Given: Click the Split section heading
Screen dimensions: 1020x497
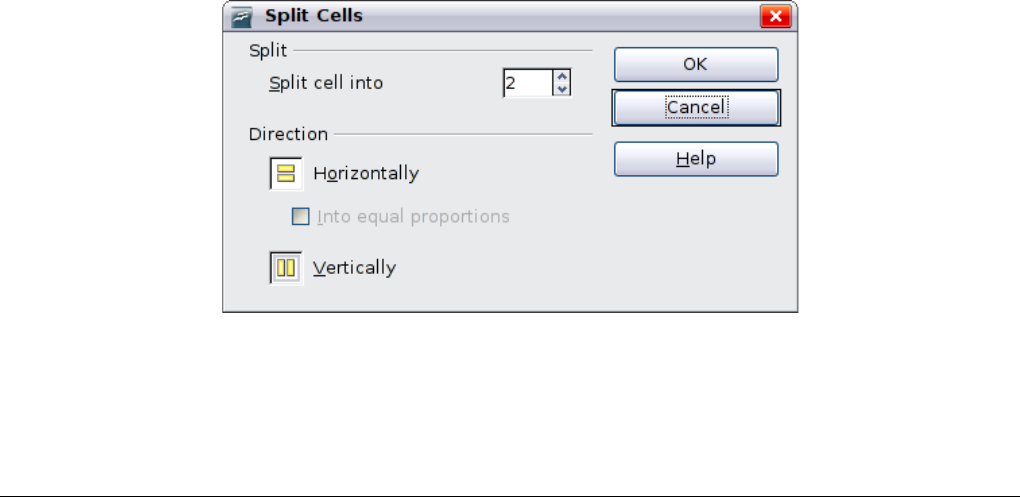Looking at the screenshot, I should [266, 48].
